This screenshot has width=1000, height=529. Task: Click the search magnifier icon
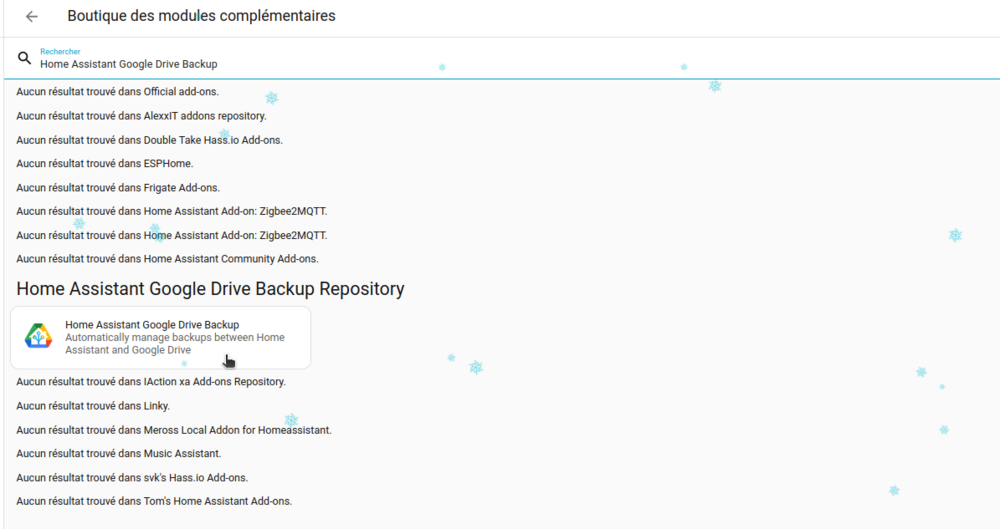pyautogui.click(x=24, y=58)
